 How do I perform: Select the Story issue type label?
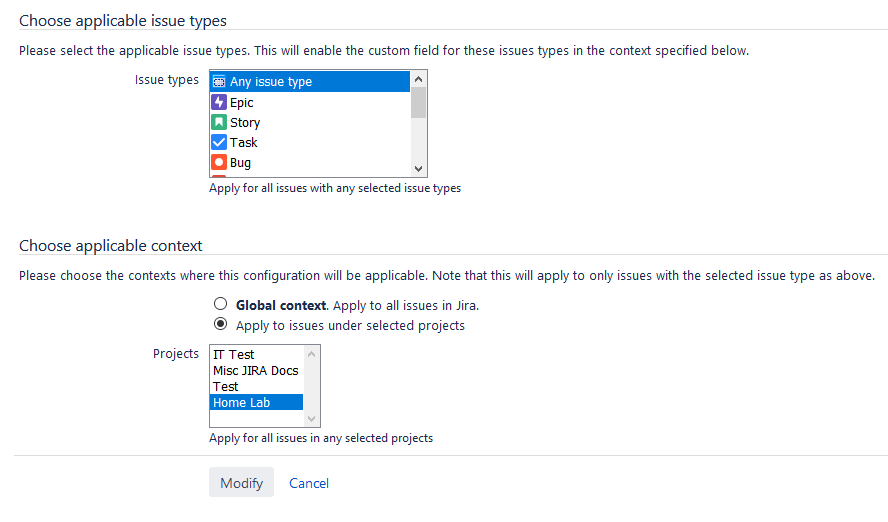(x=245, y=122)
